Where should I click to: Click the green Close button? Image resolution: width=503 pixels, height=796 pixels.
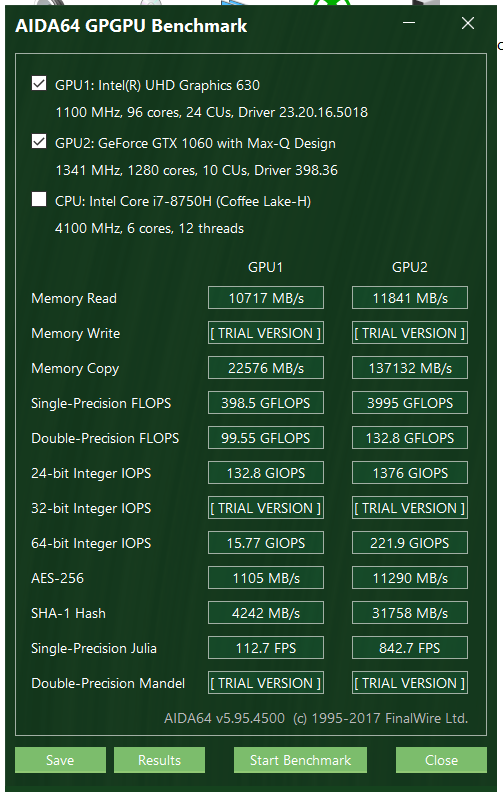click(x=441, y=760)
